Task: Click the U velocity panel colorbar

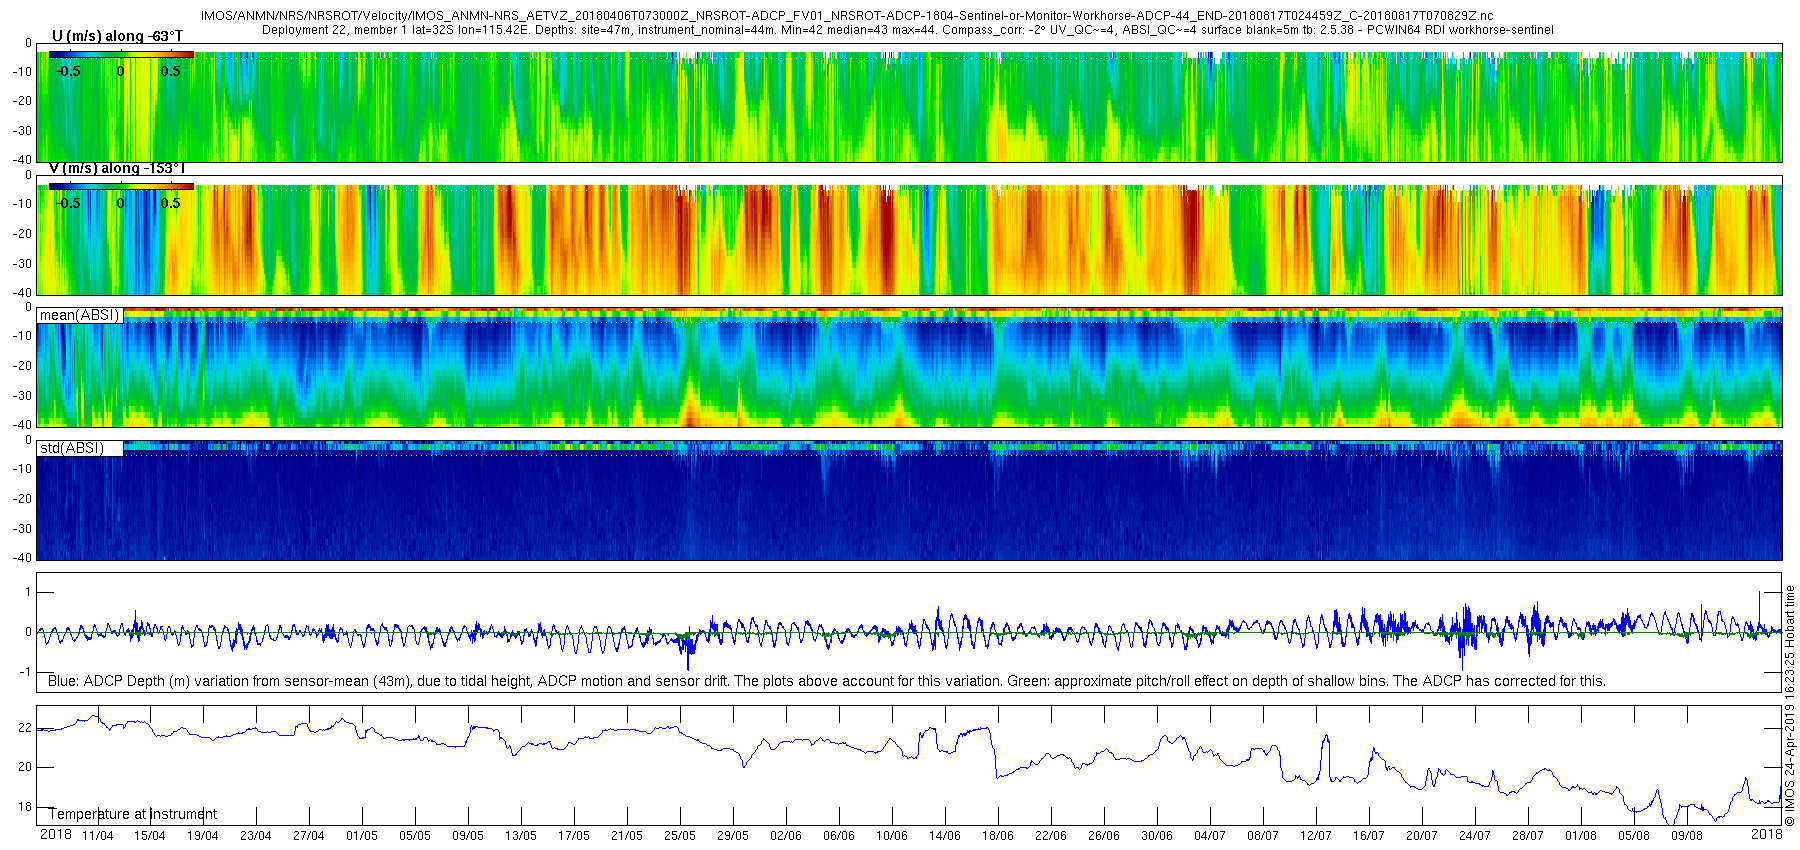Action: point(121,56)
